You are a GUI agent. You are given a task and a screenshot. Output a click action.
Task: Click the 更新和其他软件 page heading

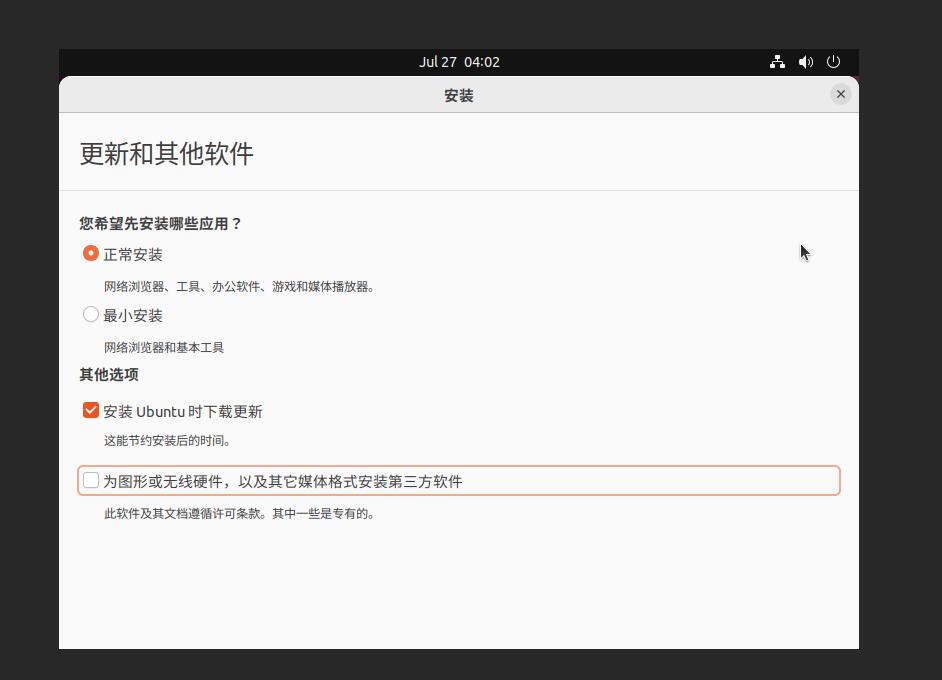pyautogui.click(x=166, y=154)
